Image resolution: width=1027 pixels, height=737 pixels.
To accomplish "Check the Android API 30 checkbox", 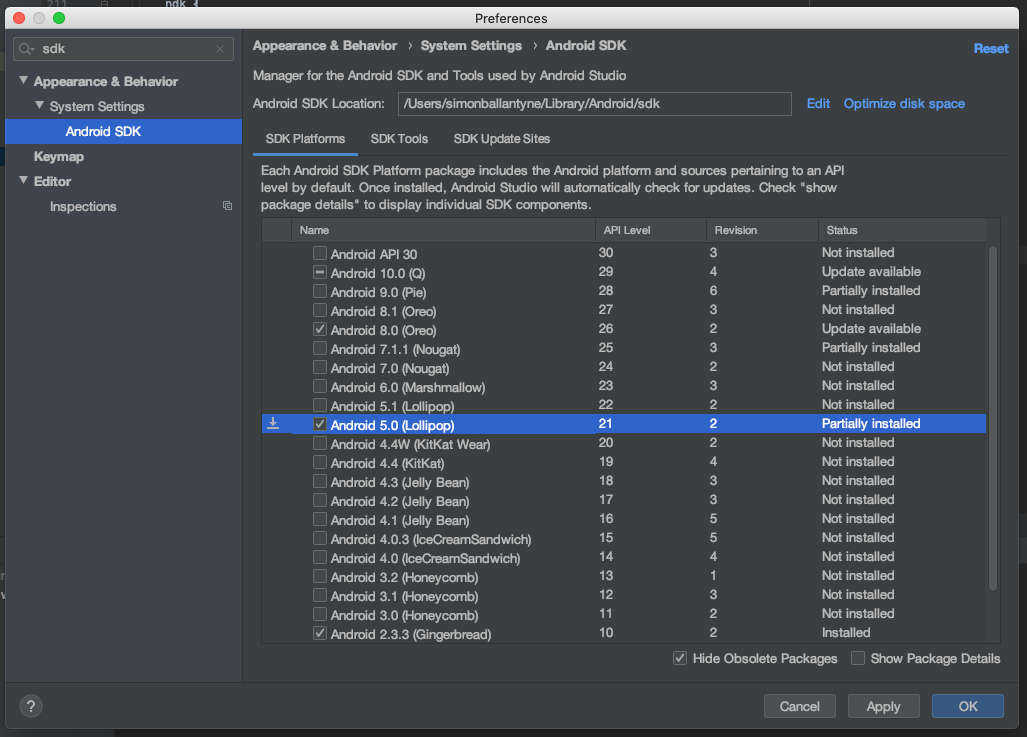I will click(320, 253).
